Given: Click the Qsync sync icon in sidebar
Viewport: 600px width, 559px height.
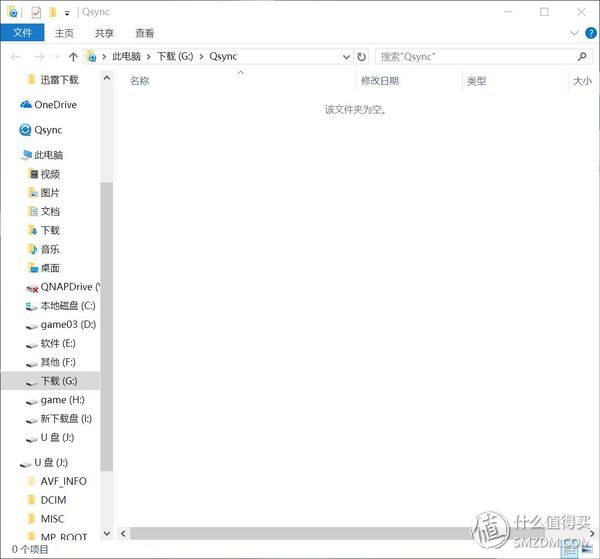Looking at the screenshot, I should pos(25,130).
